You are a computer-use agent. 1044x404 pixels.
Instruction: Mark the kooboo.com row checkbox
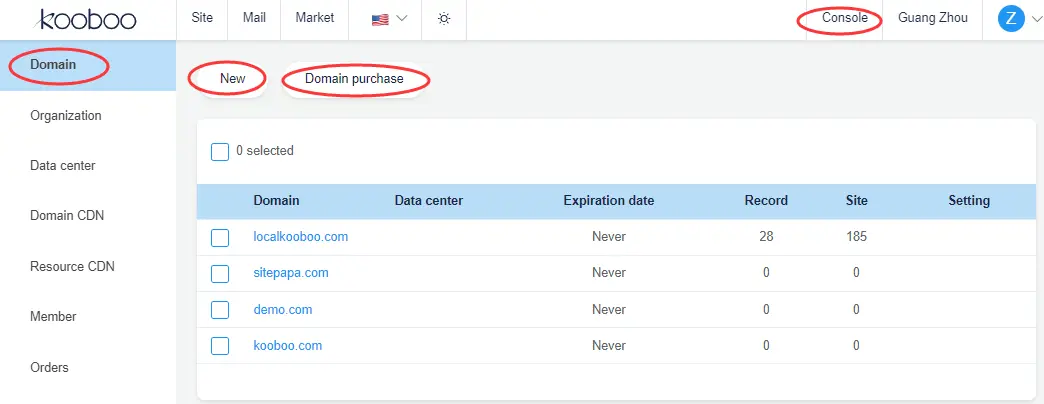tap(220, 346)
